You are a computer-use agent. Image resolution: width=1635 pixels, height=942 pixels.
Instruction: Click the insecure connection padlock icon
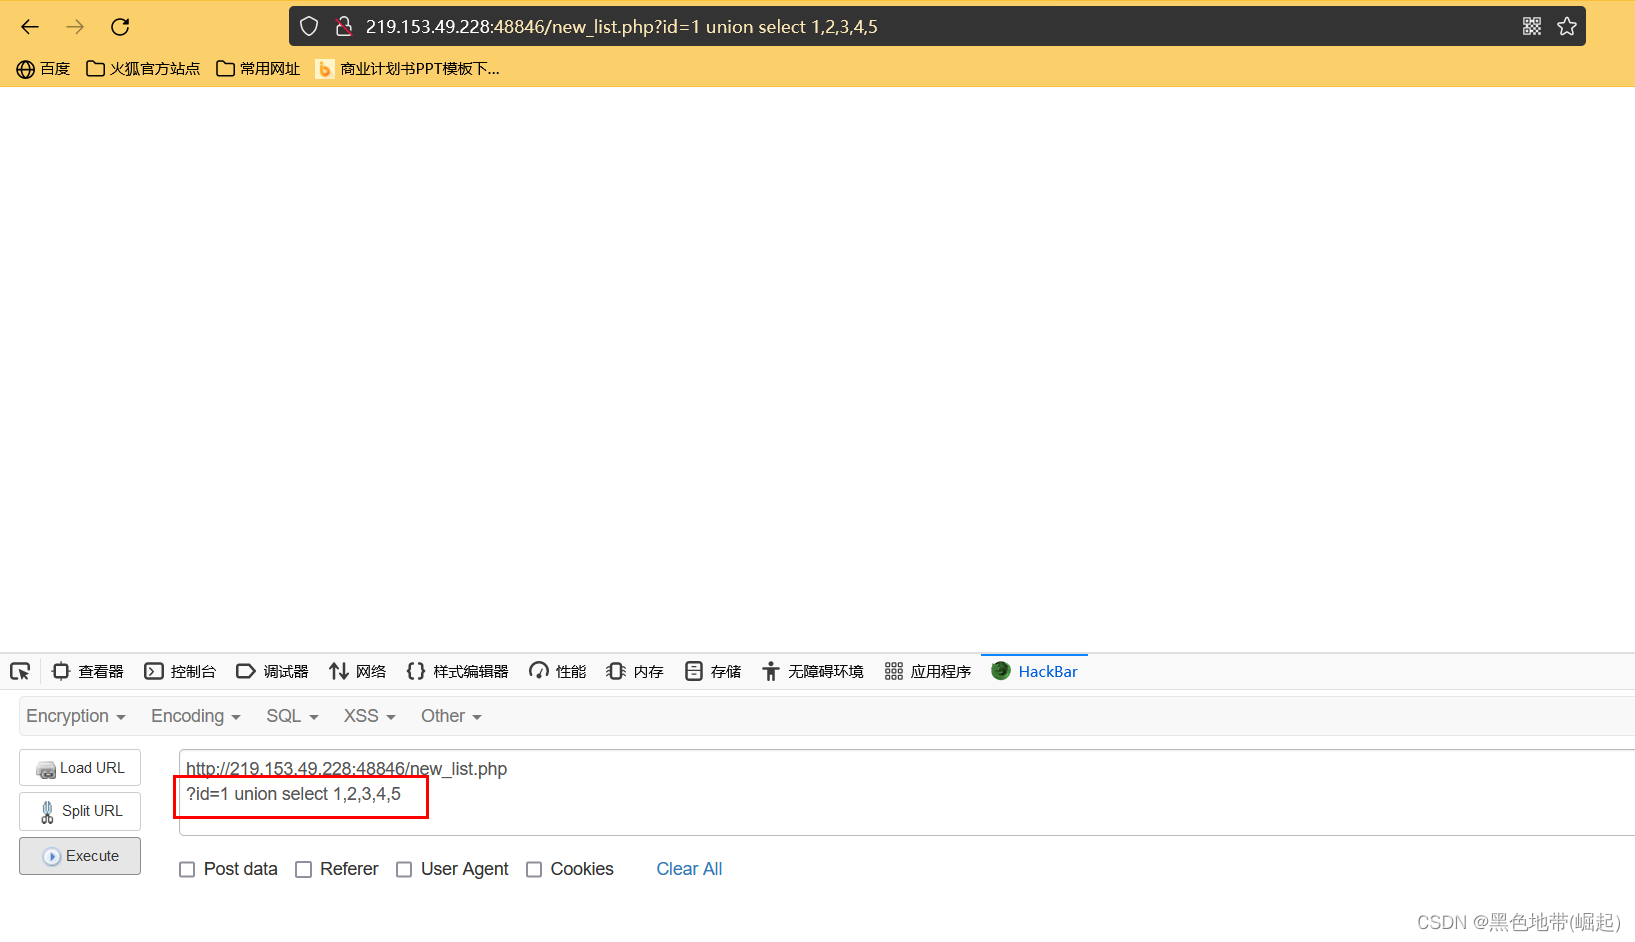(x=343, y=27)
